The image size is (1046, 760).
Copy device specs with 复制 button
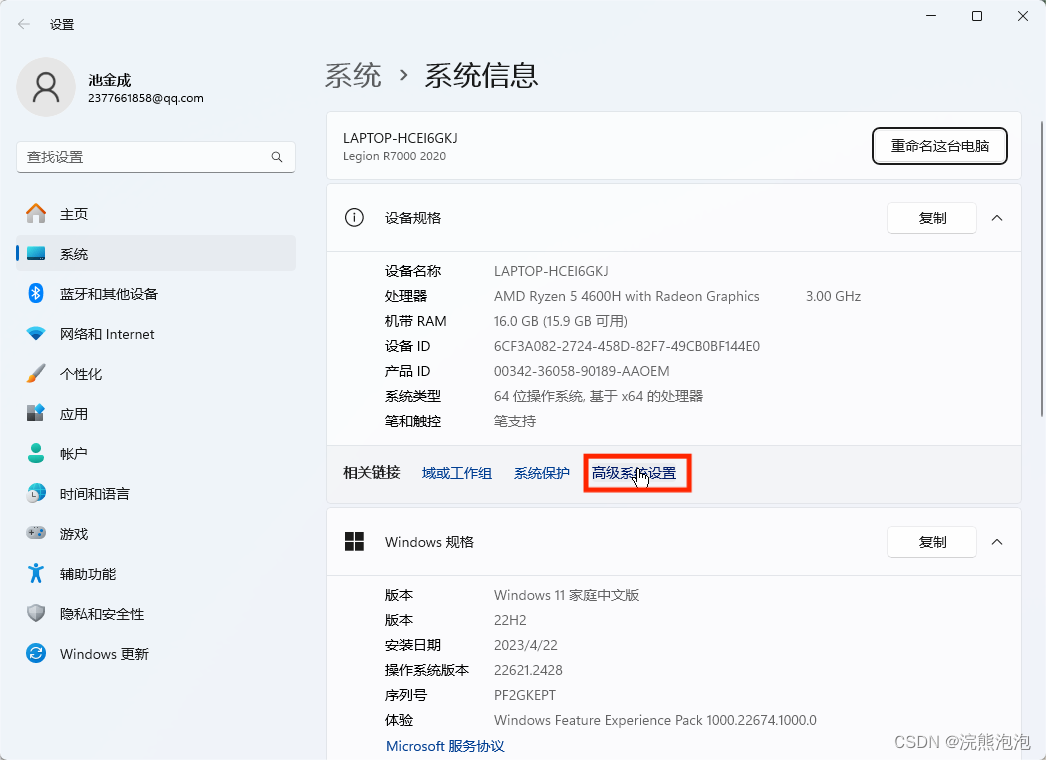[932, 218]
